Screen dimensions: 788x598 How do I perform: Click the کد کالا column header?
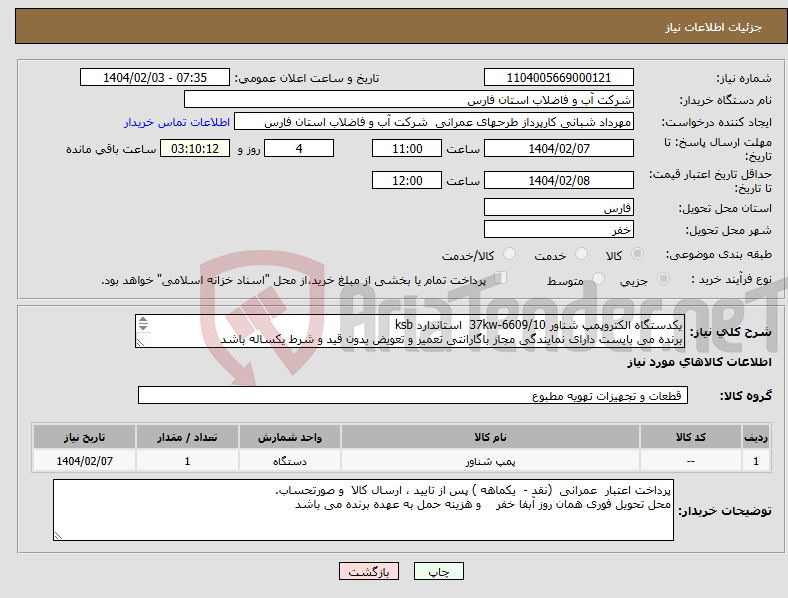(x=691, y=437)
